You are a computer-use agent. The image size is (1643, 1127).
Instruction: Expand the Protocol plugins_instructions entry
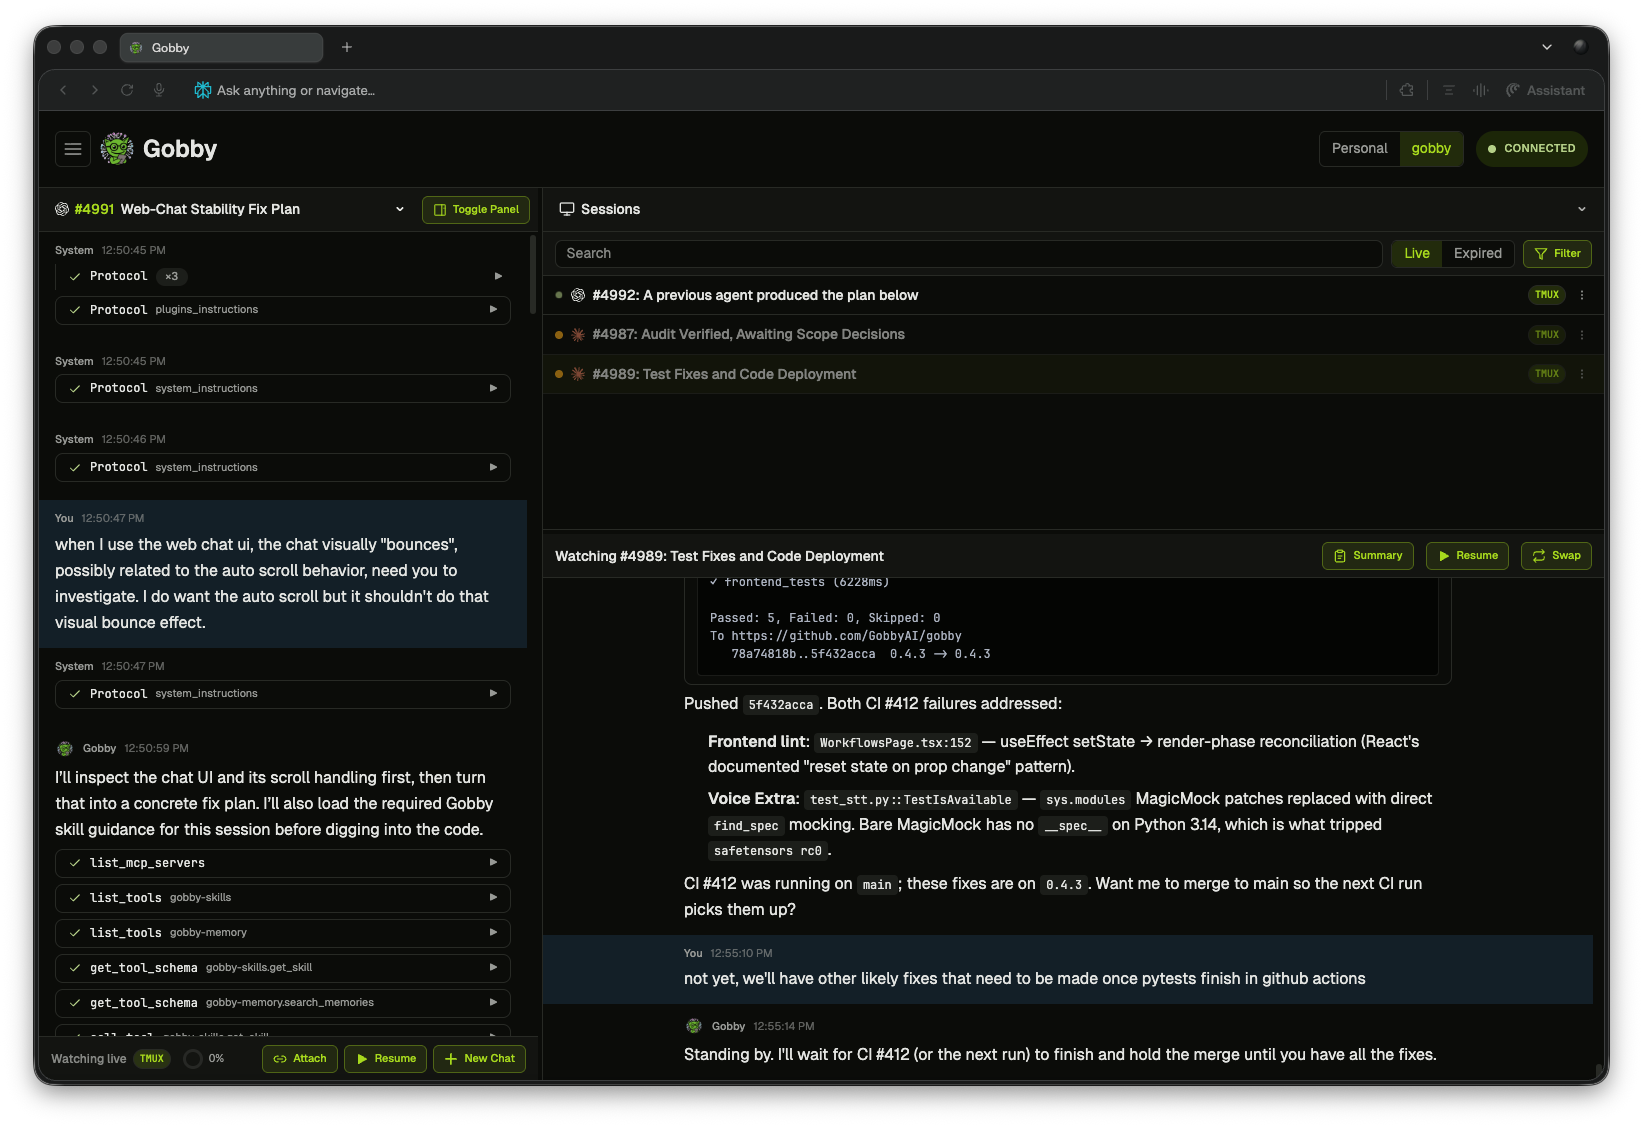[283, 310]
